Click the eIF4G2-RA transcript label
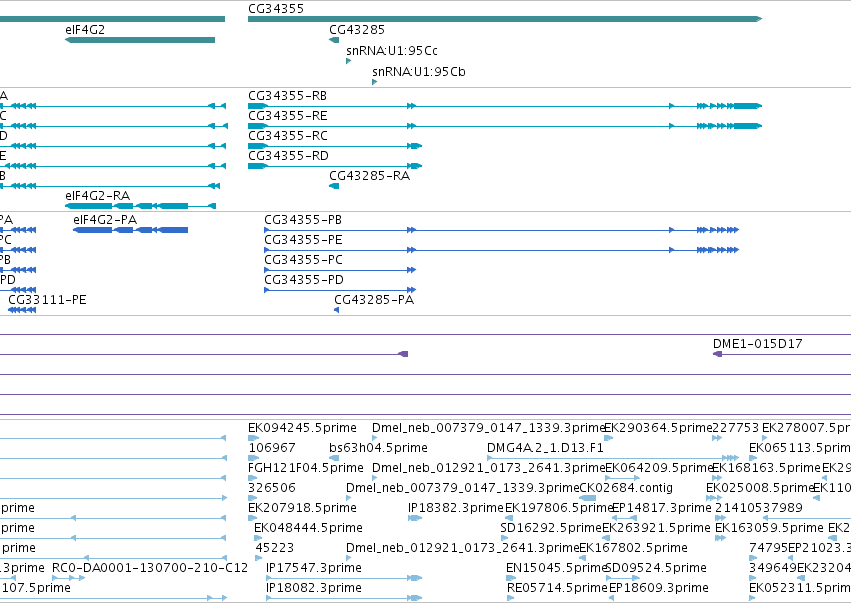 pyautogui.click(x=97, y=196)
